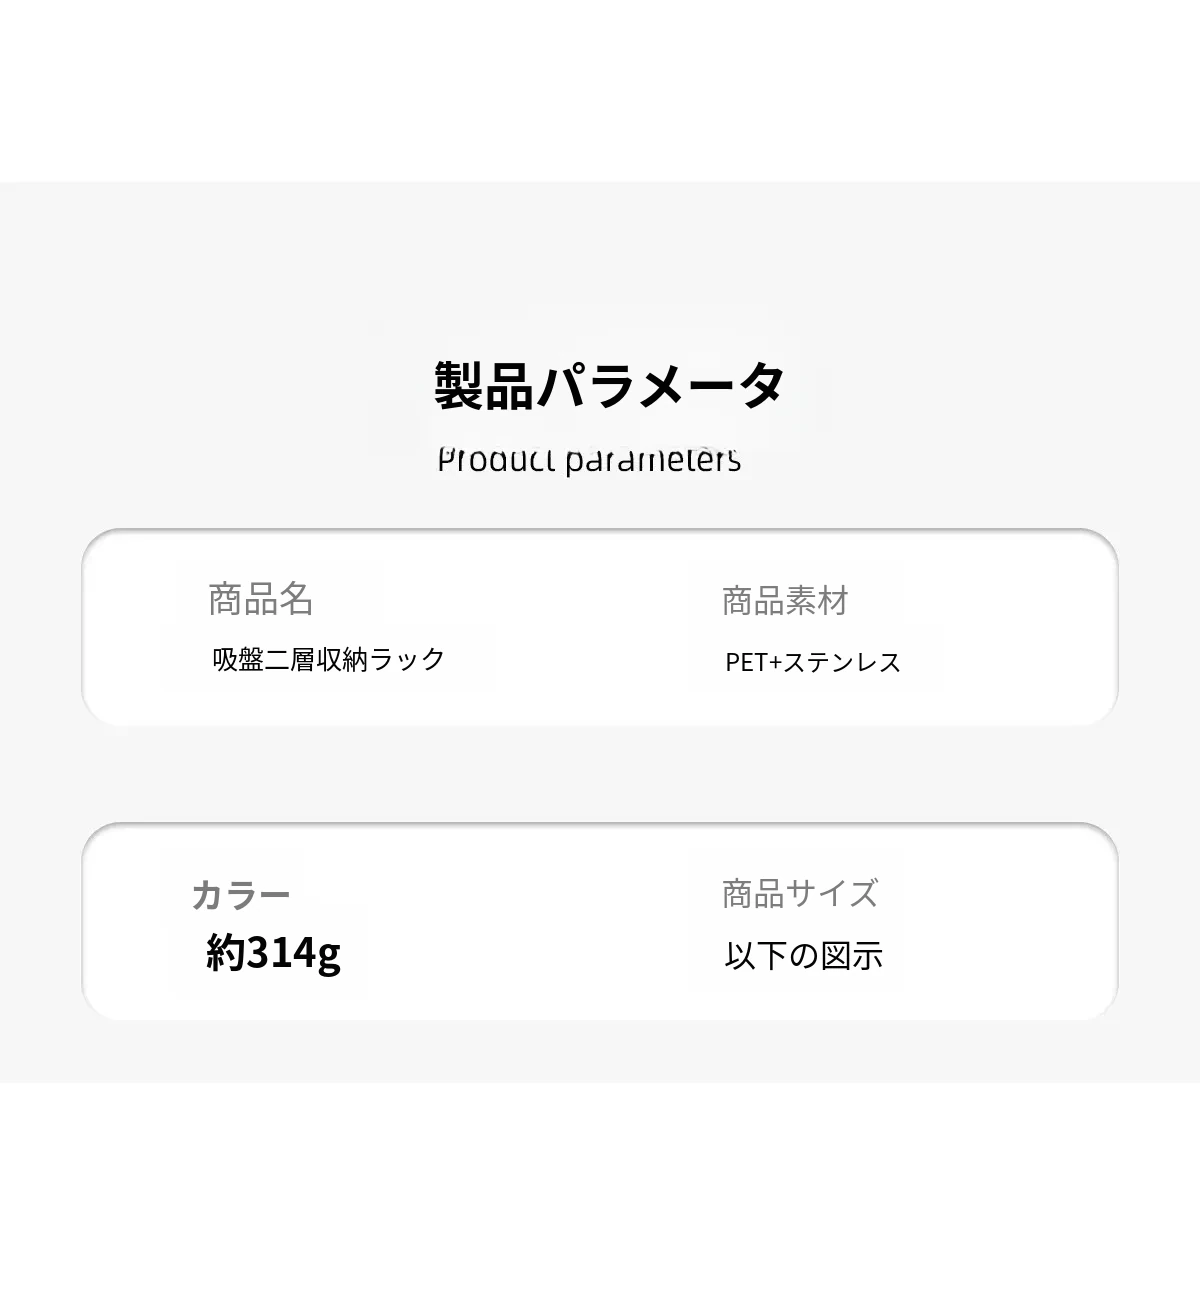
Task: Click the 'Product parameters' subtitle text
Action: tap(589, 459)
